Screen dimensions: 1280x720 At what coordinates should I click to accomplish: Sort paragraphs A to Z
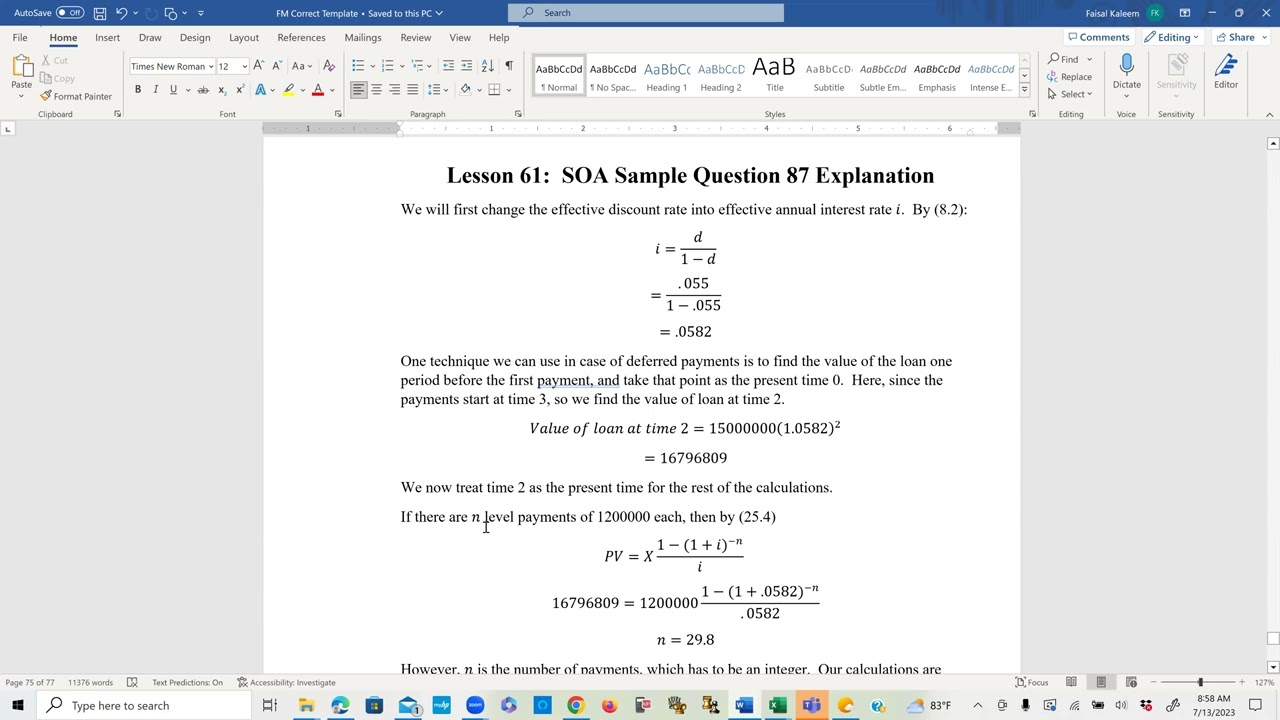coord(487,66)
